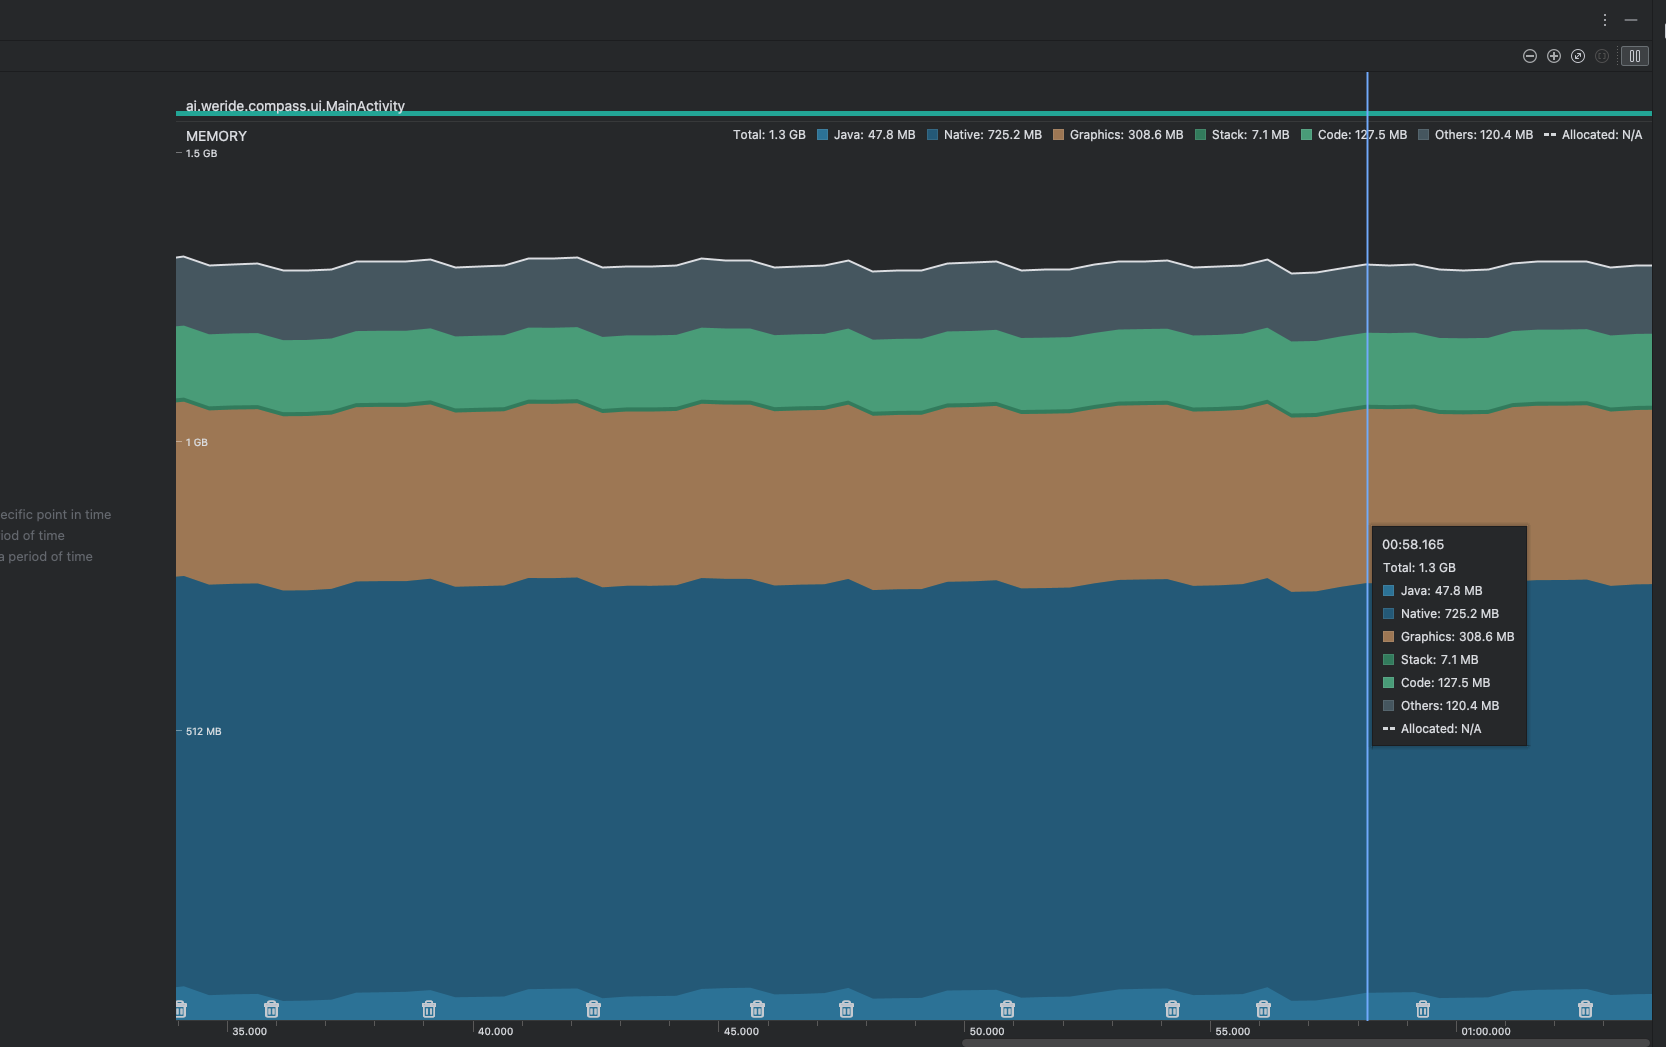Click garbage collection marker midway between 45.000 and 50.000

pyautogui.click(x=846, y=1009)
